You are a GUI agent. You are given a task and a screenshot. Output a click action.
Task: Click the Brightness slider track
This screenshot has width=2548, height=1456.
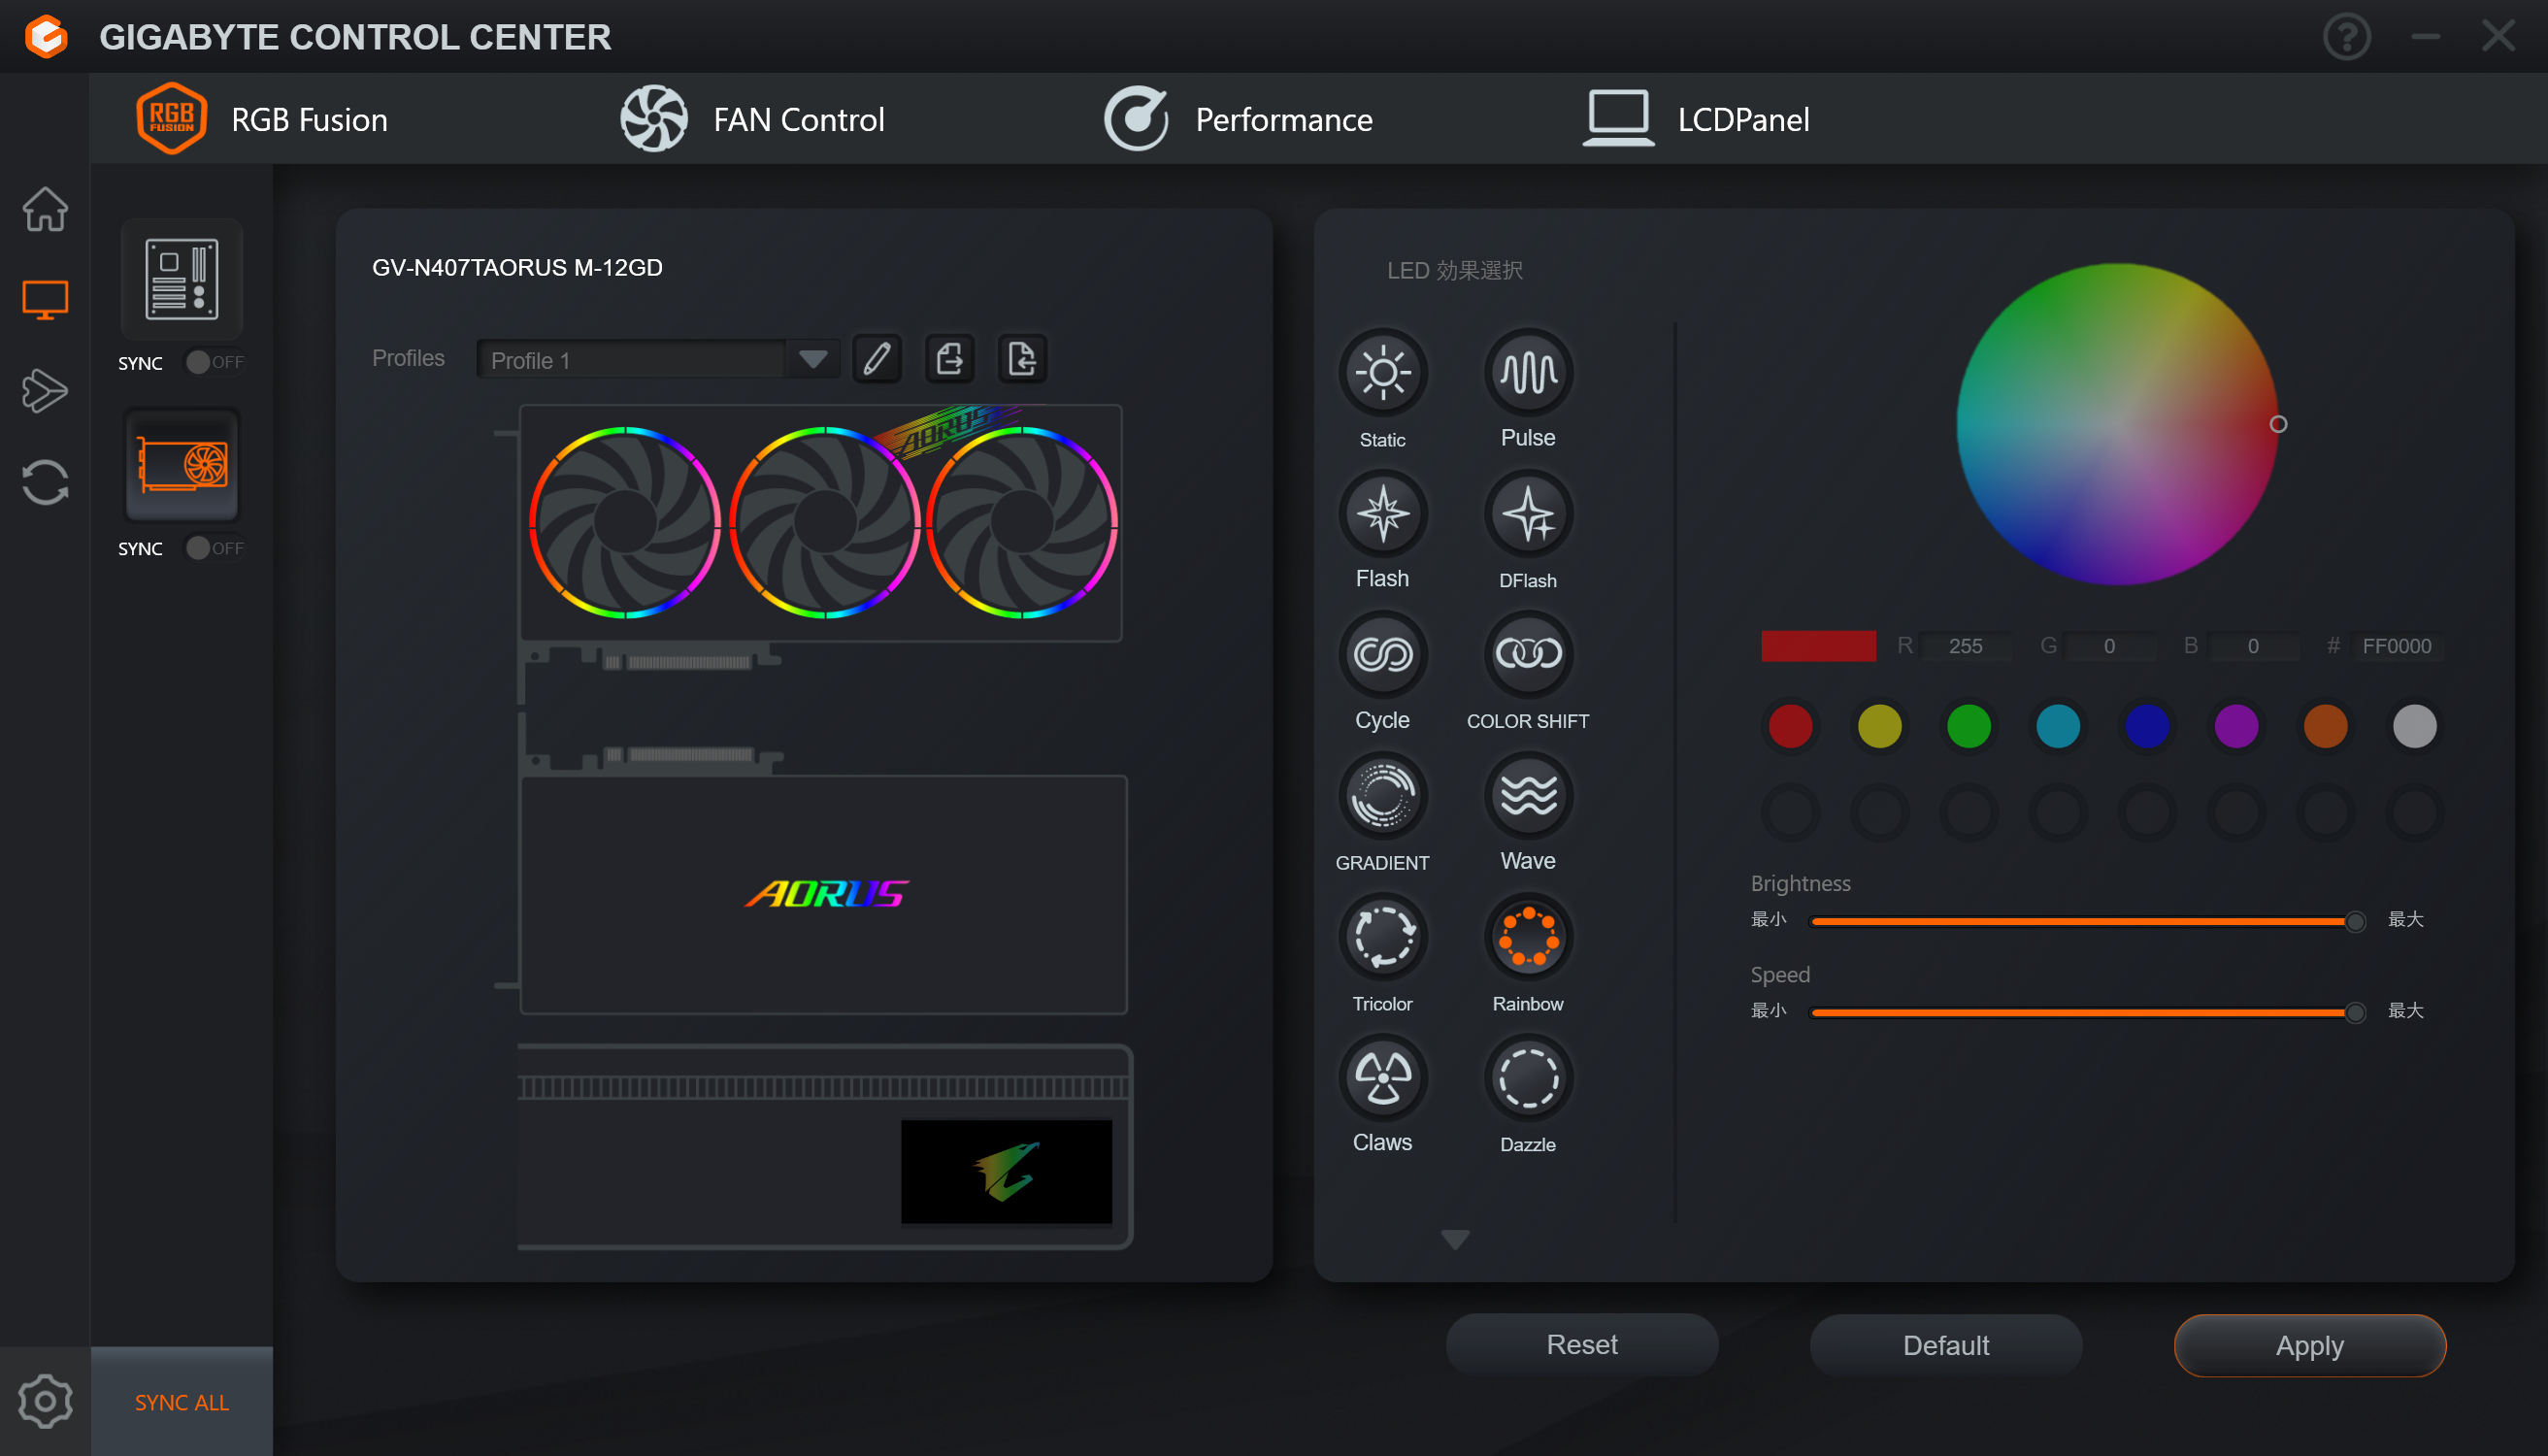2080,921
